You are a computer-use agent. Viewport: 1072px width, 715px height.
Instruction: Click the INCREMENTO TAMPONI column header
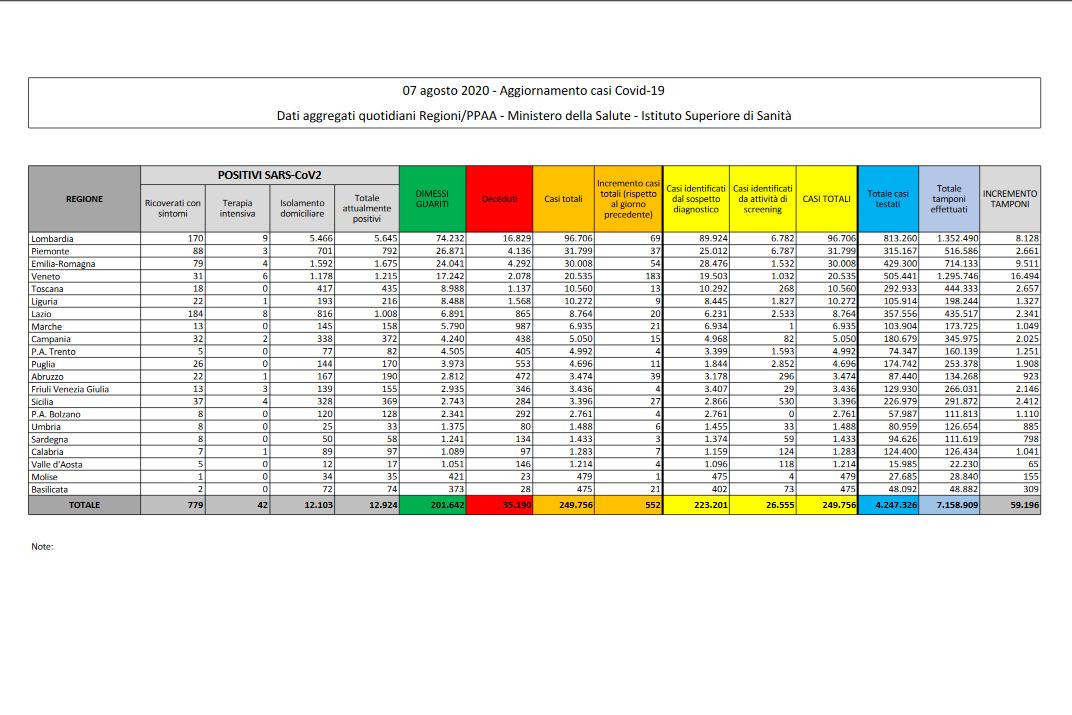[x=1010, y=199]
